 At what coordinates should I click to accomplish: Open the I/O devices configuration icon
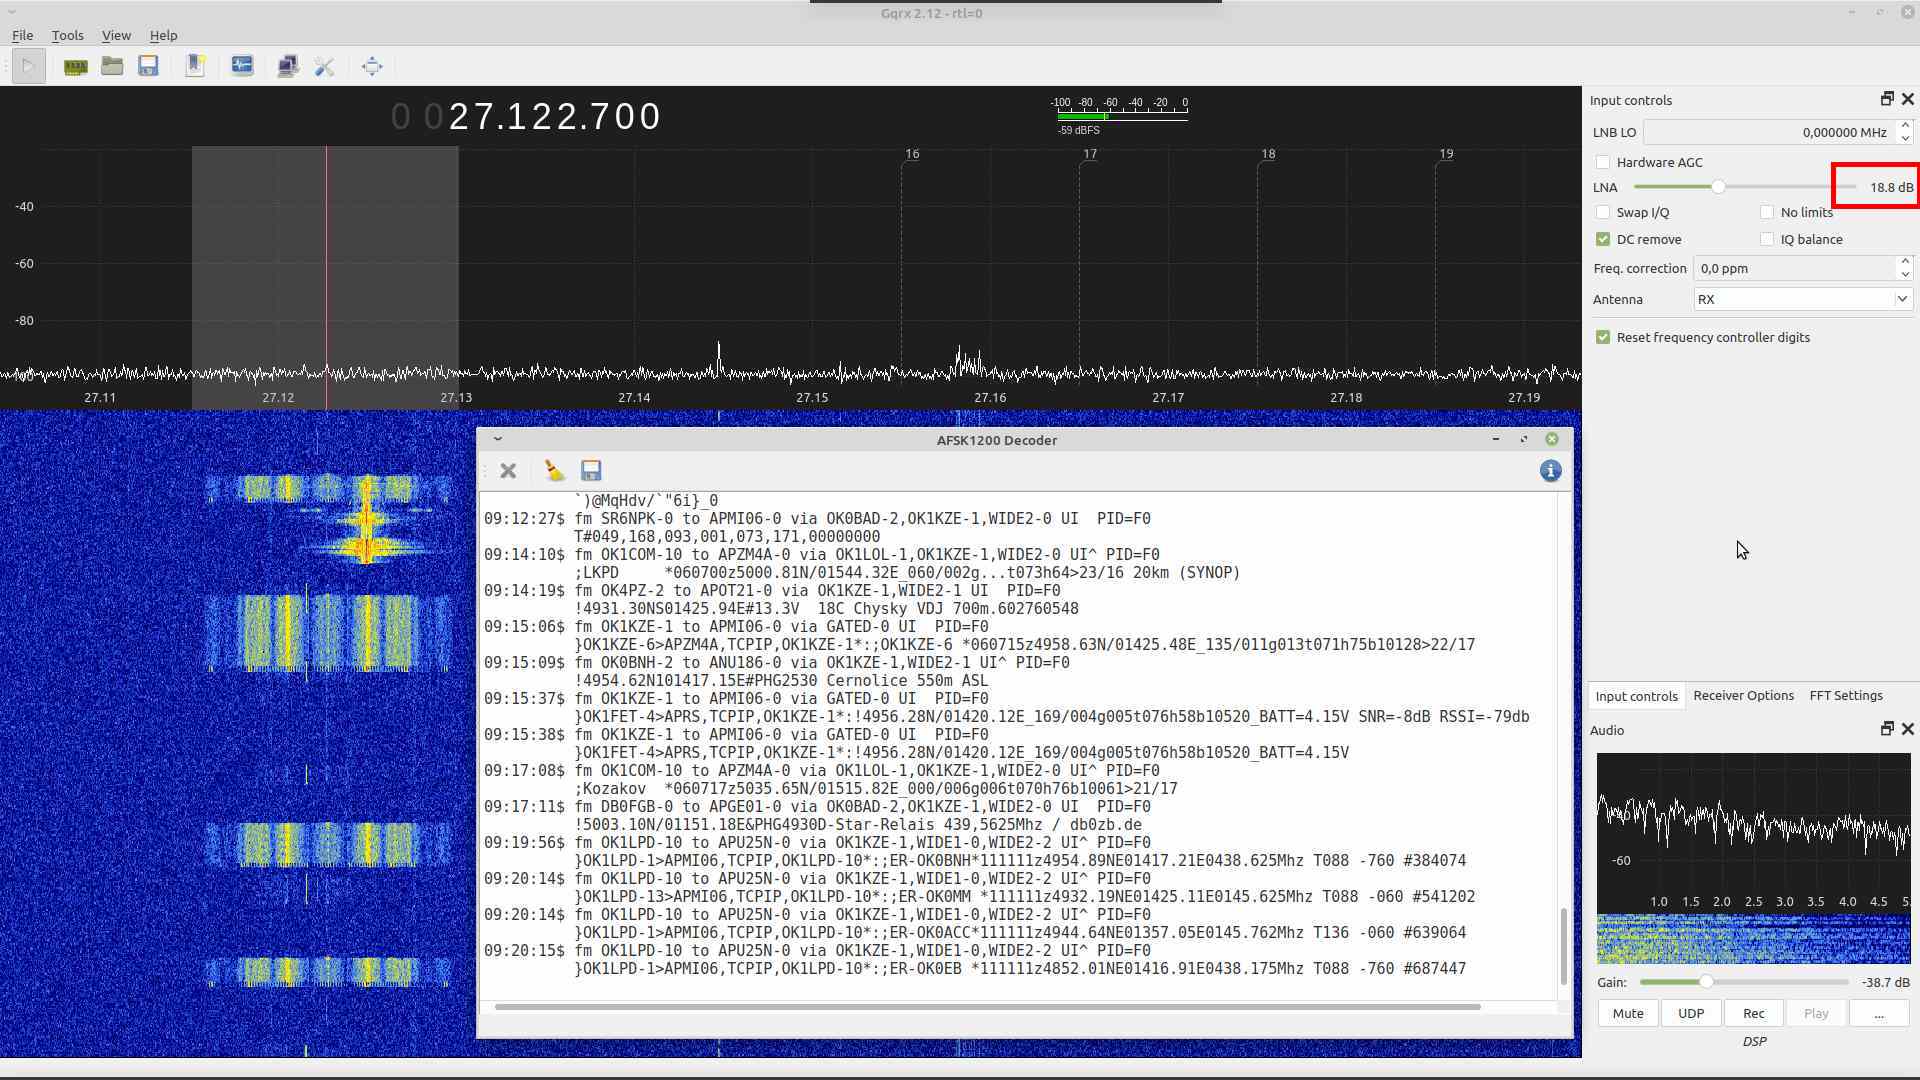pyautogui.click(x=75, y=67)
